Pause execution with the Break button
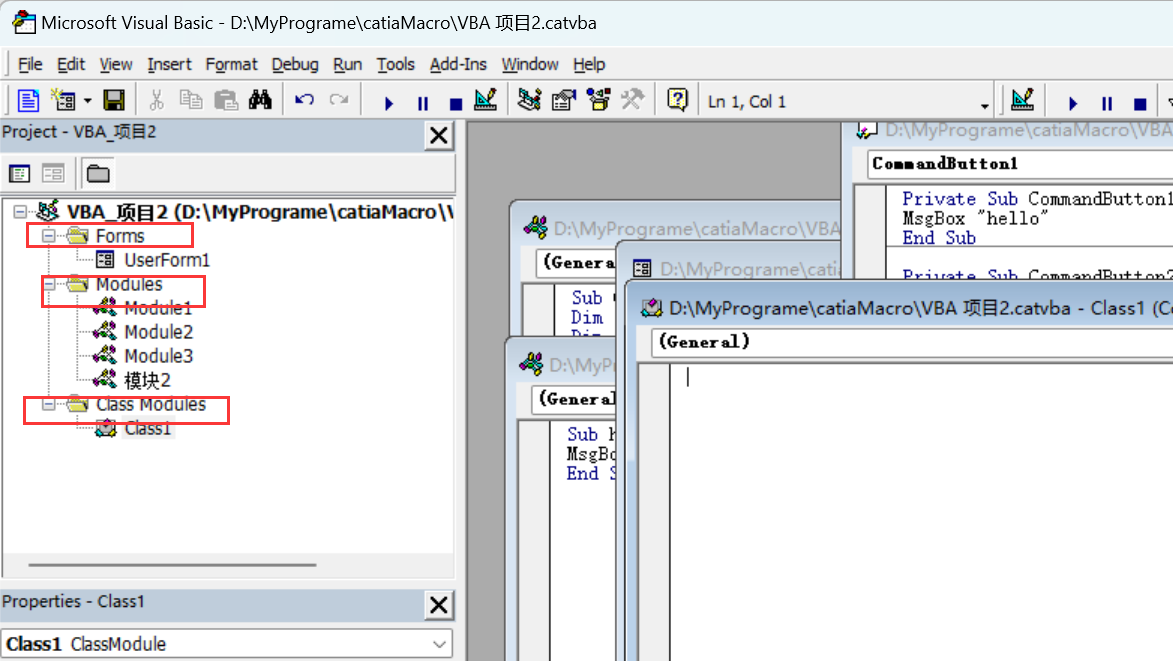1173x661 pixels. [x=423, y=103]
